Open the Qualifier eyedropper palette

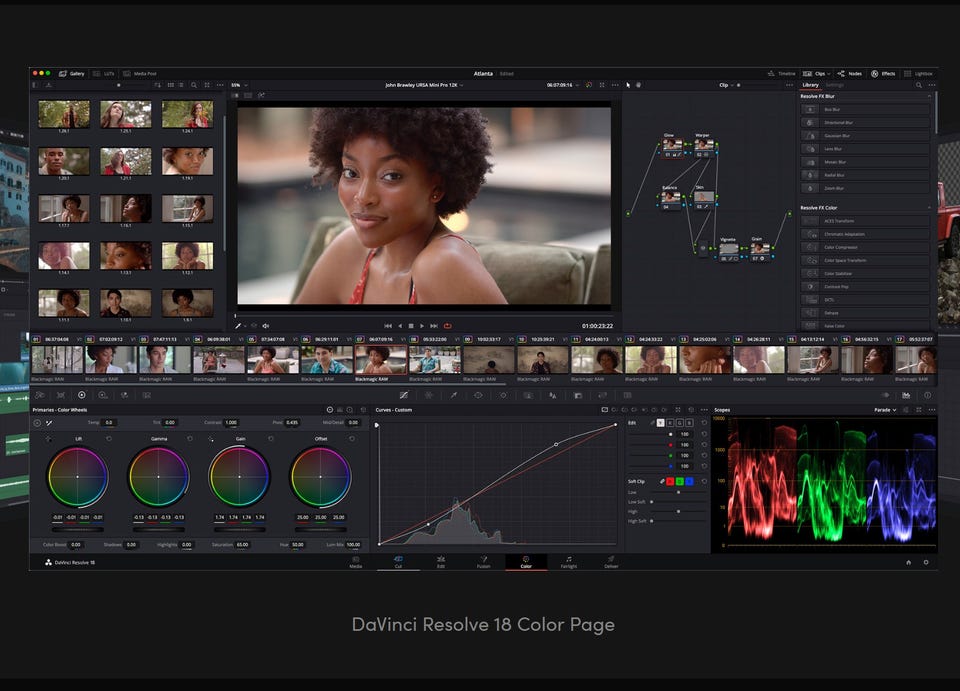(x=454, y=395)
